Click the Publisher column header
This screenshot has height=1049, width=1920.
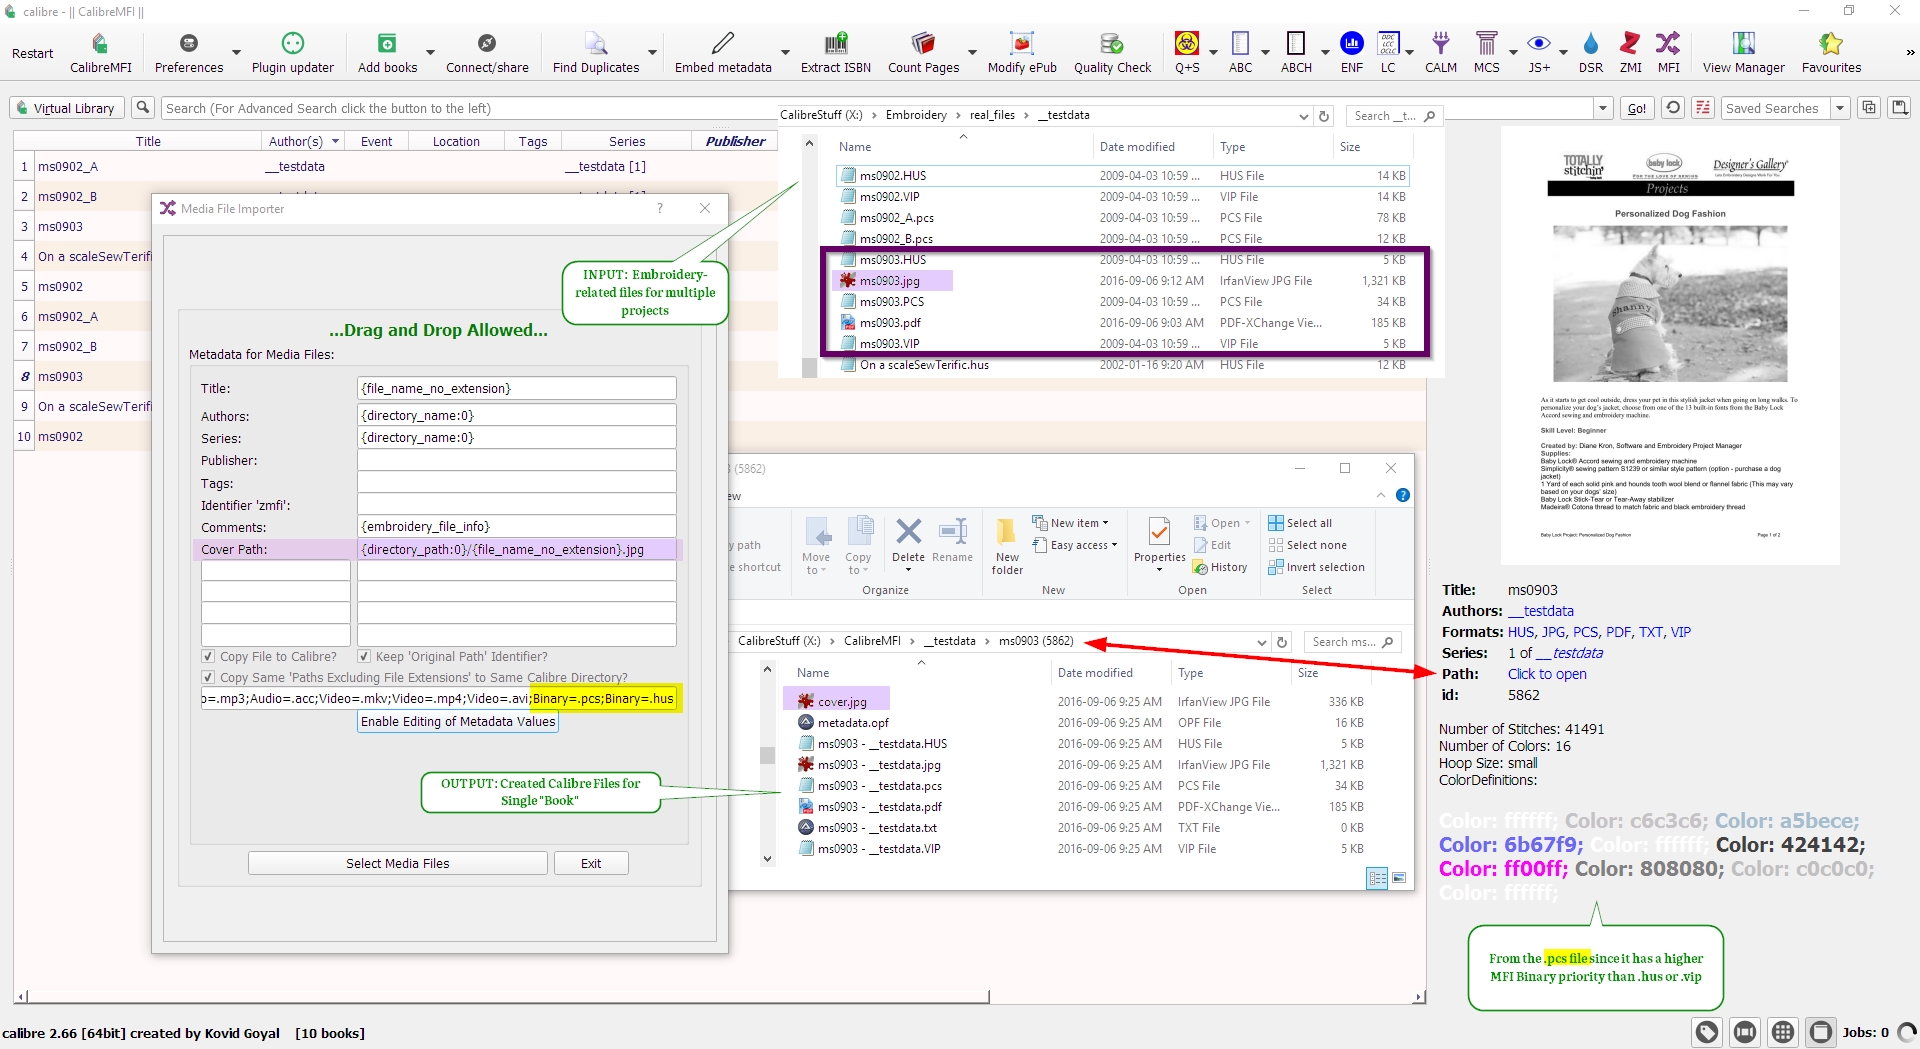[x=735, y=142]
